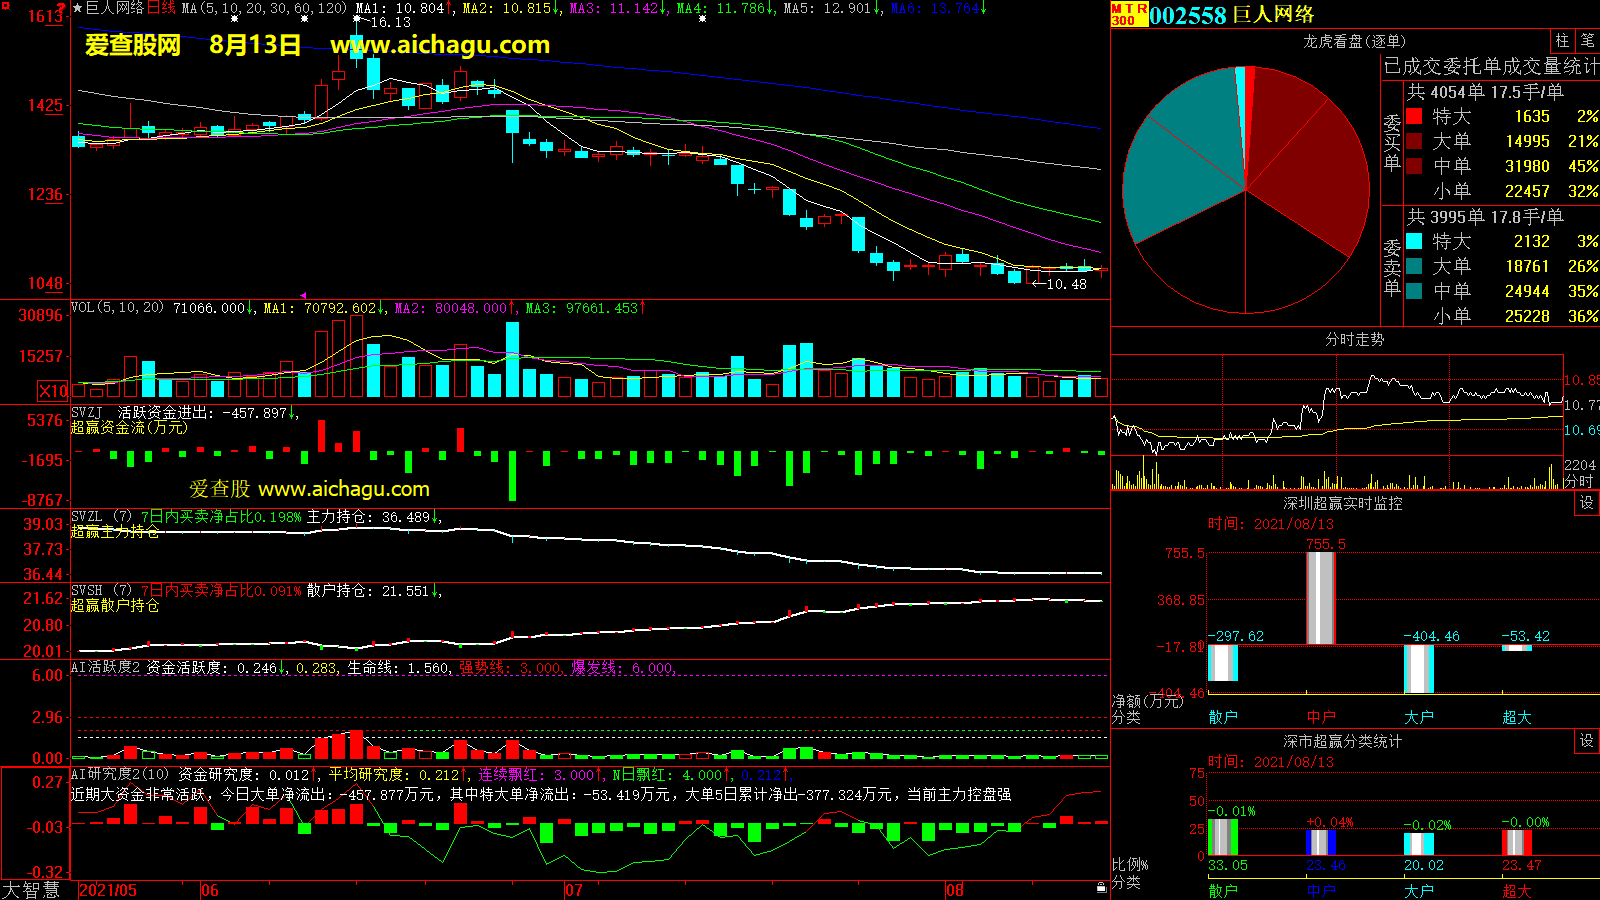Click the MTR 300 badge icon

[x=1129, y=14]
